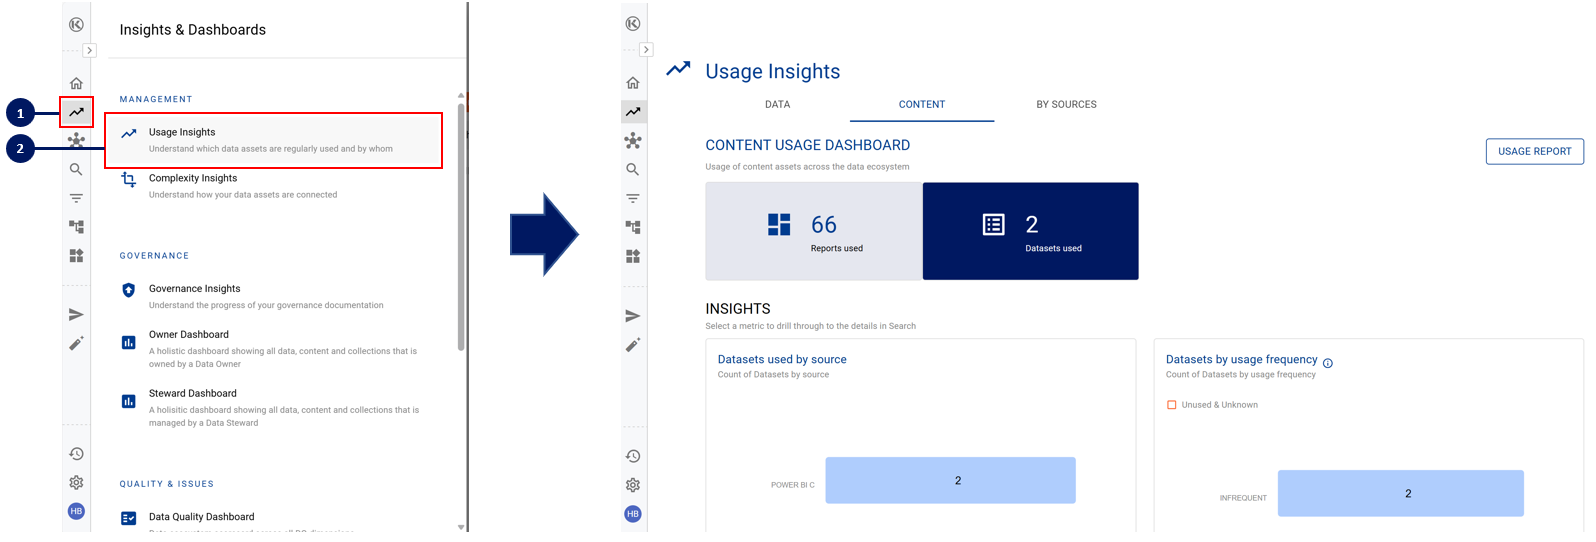Image resolution: width=1596 pixels, height=542 pixels.
Task: Switch to the BY SOURCES tab
Action: [x=1066, y=104]
